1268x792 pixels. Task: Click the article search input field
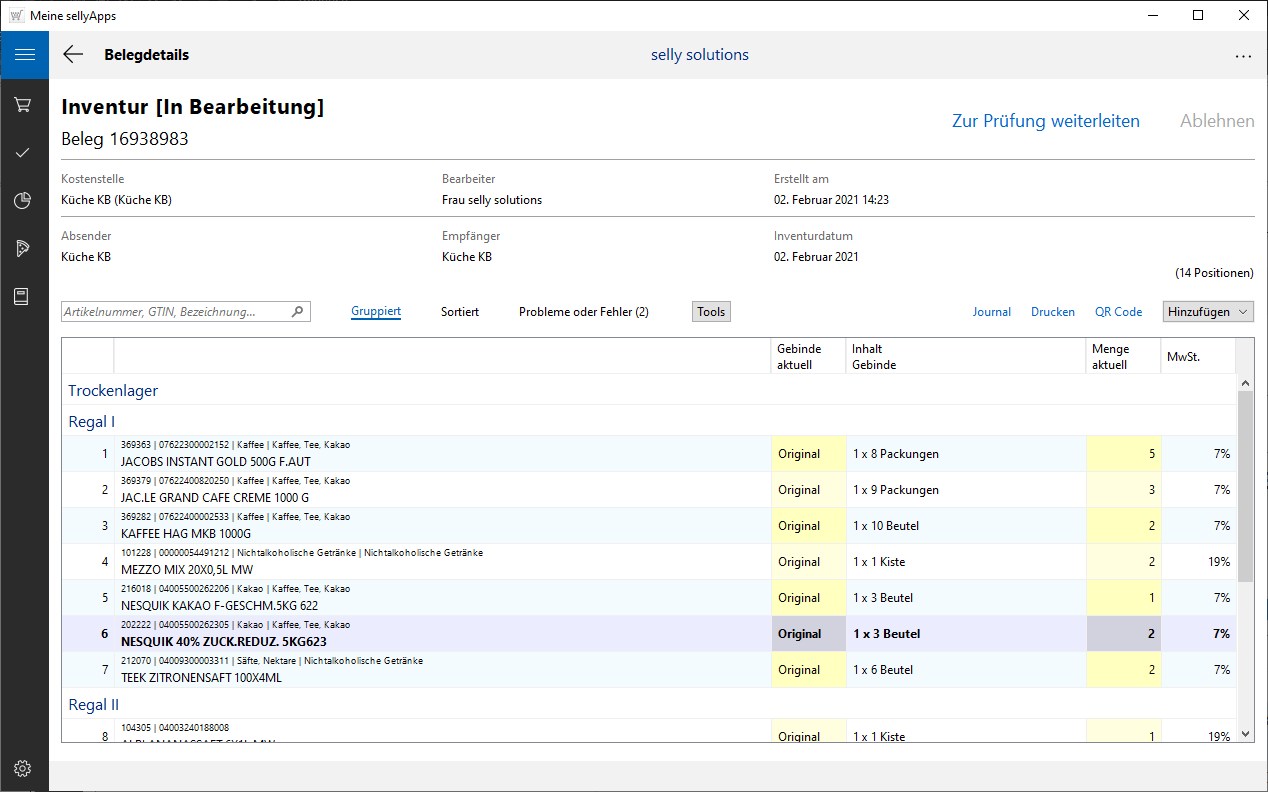pyautogui.click(x=175, y=312)
